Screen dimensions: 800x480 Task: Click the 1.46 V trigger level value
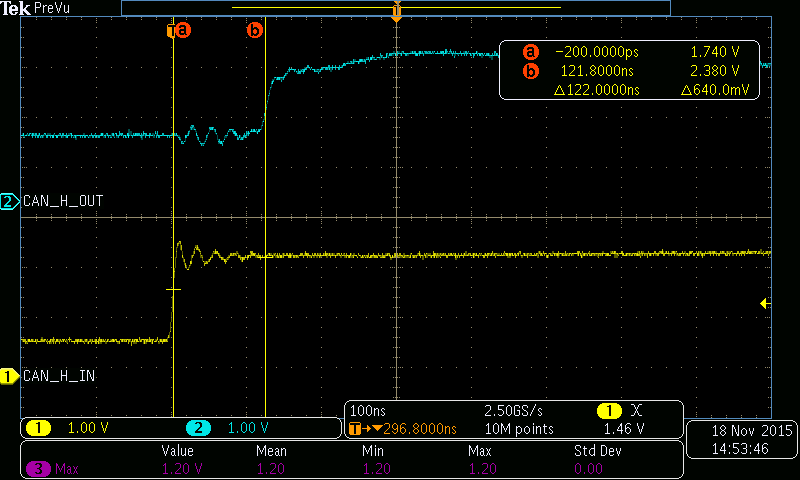pyautogui.click(x=624, y=429)
